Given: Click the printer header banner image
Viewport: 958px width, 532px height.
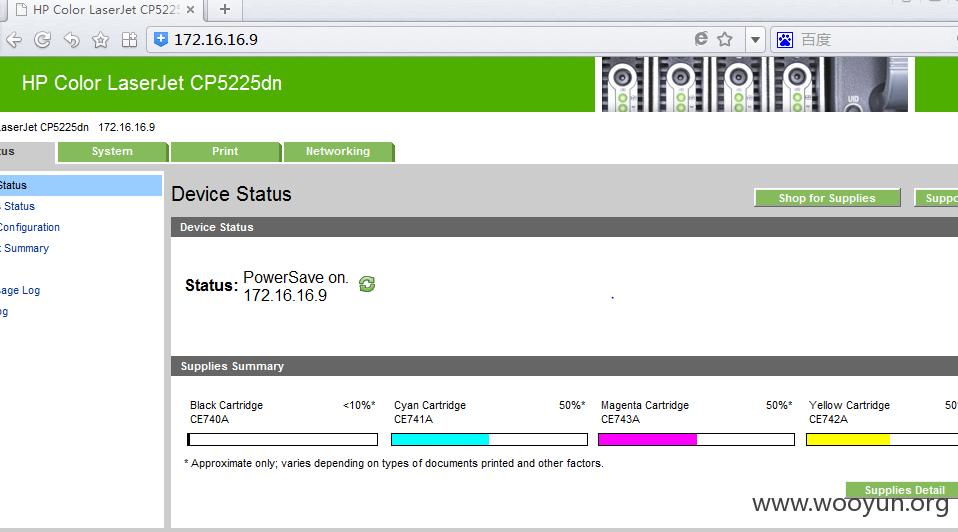Looking at the screenshot, I should pyautogui.click(x=755, y=84).
